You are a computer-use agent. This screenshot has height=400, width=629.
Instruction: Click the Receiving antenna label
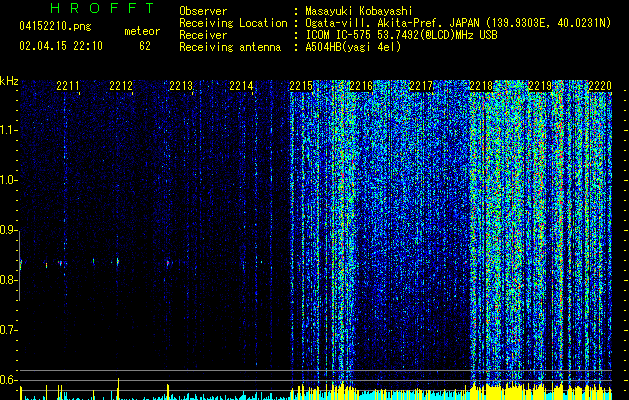[230, 47]
